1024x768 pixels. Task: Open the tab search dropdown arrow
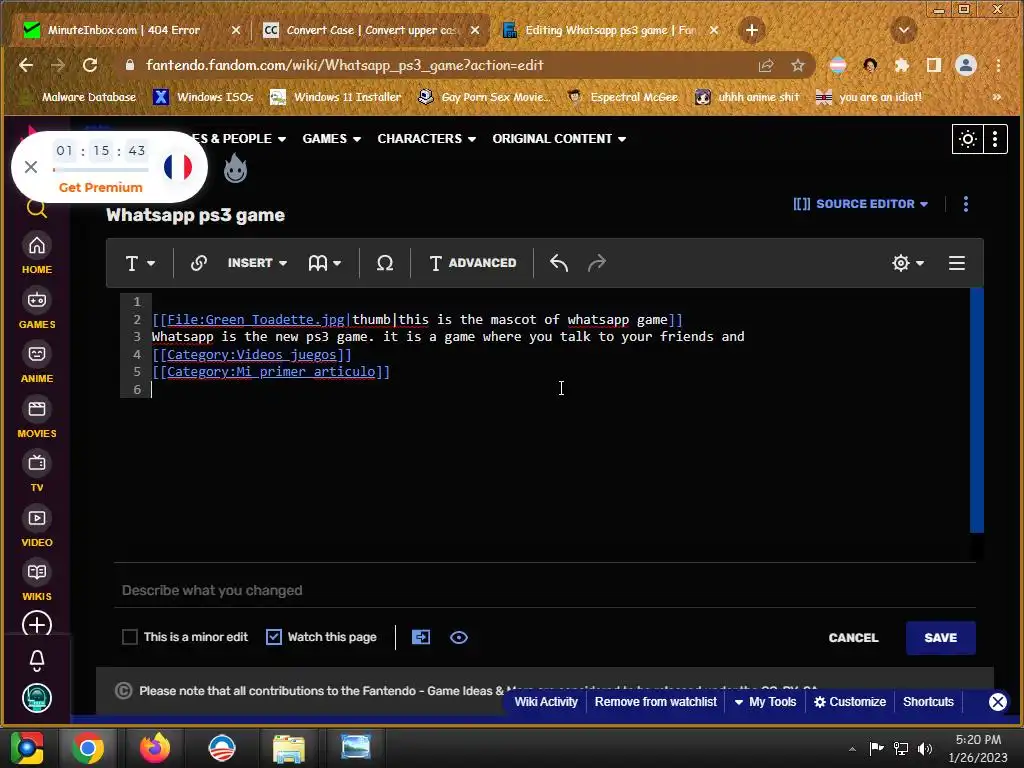(x=904, y=30)
